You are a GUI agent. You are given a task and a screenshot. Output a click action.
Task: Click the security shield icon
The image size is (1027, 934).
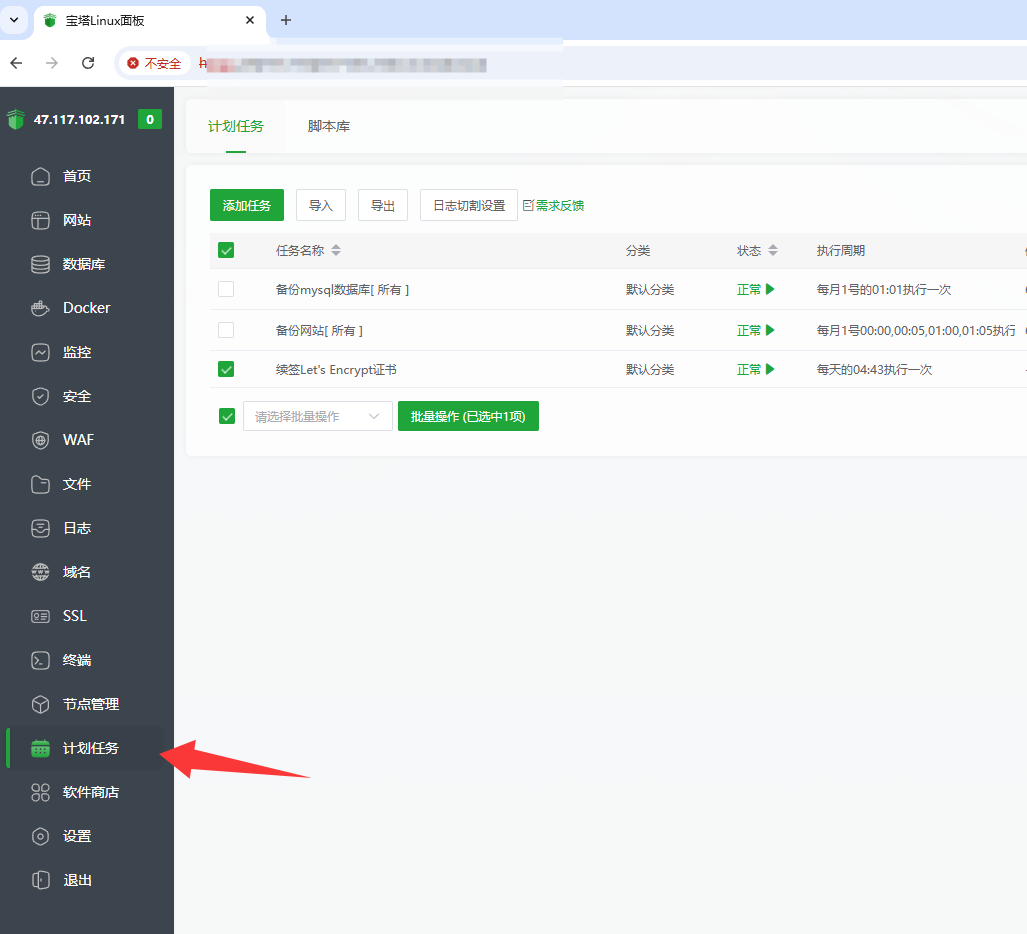(x=40, y=396)
